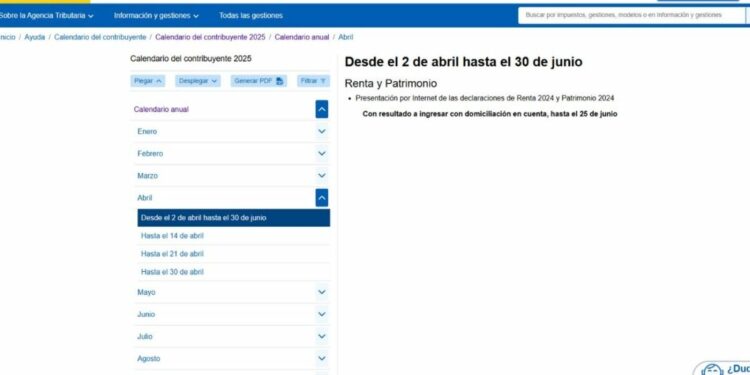Screen dimensions: 750x375
Task: Expand the 'Mayo' month chevron
Action: pos(322,292)
